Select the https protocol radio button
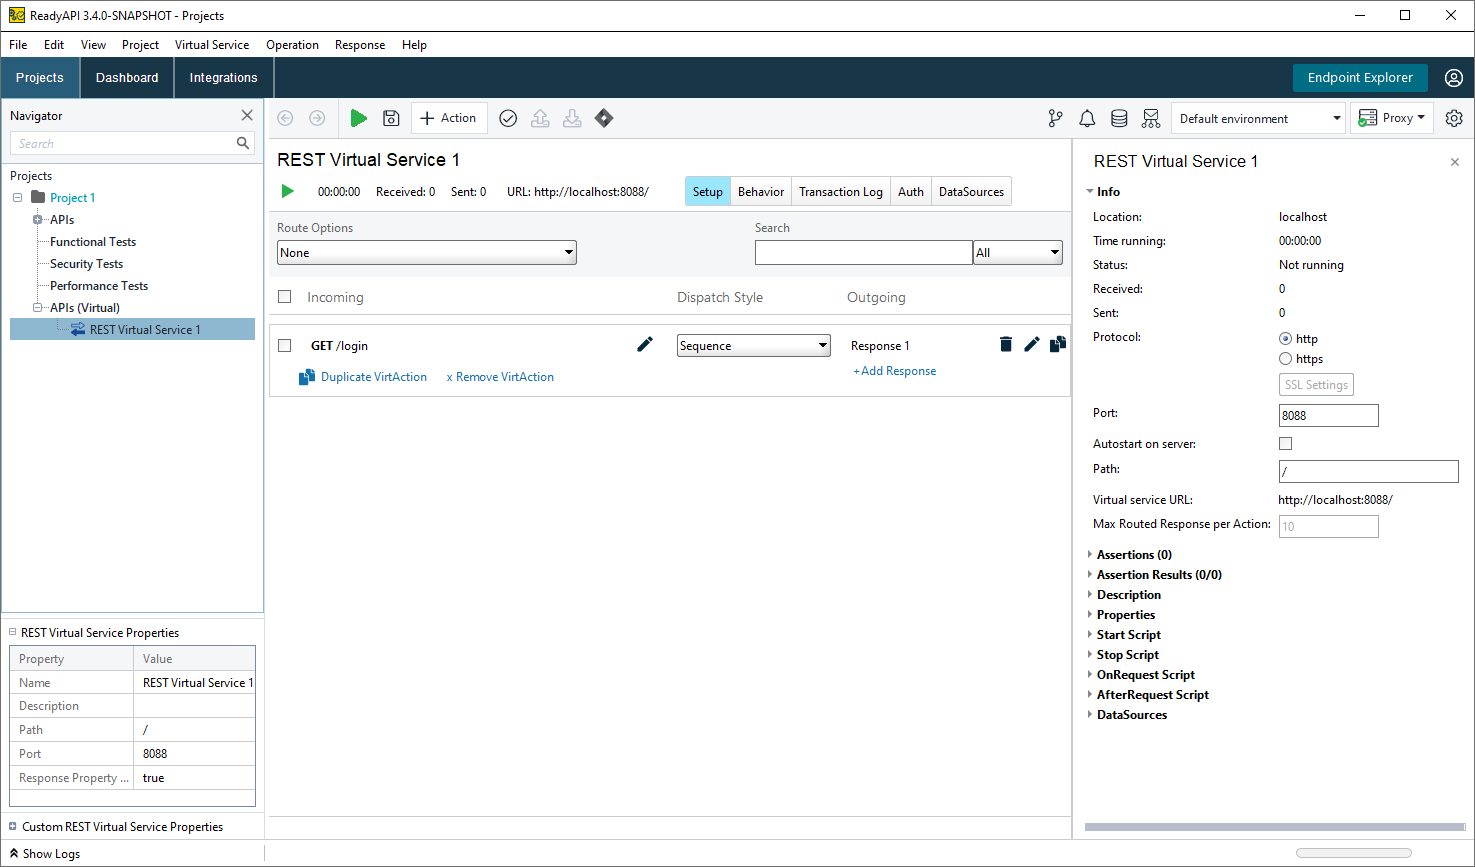This screenshot has height=867, width=1475. (x=1286, y=358)
